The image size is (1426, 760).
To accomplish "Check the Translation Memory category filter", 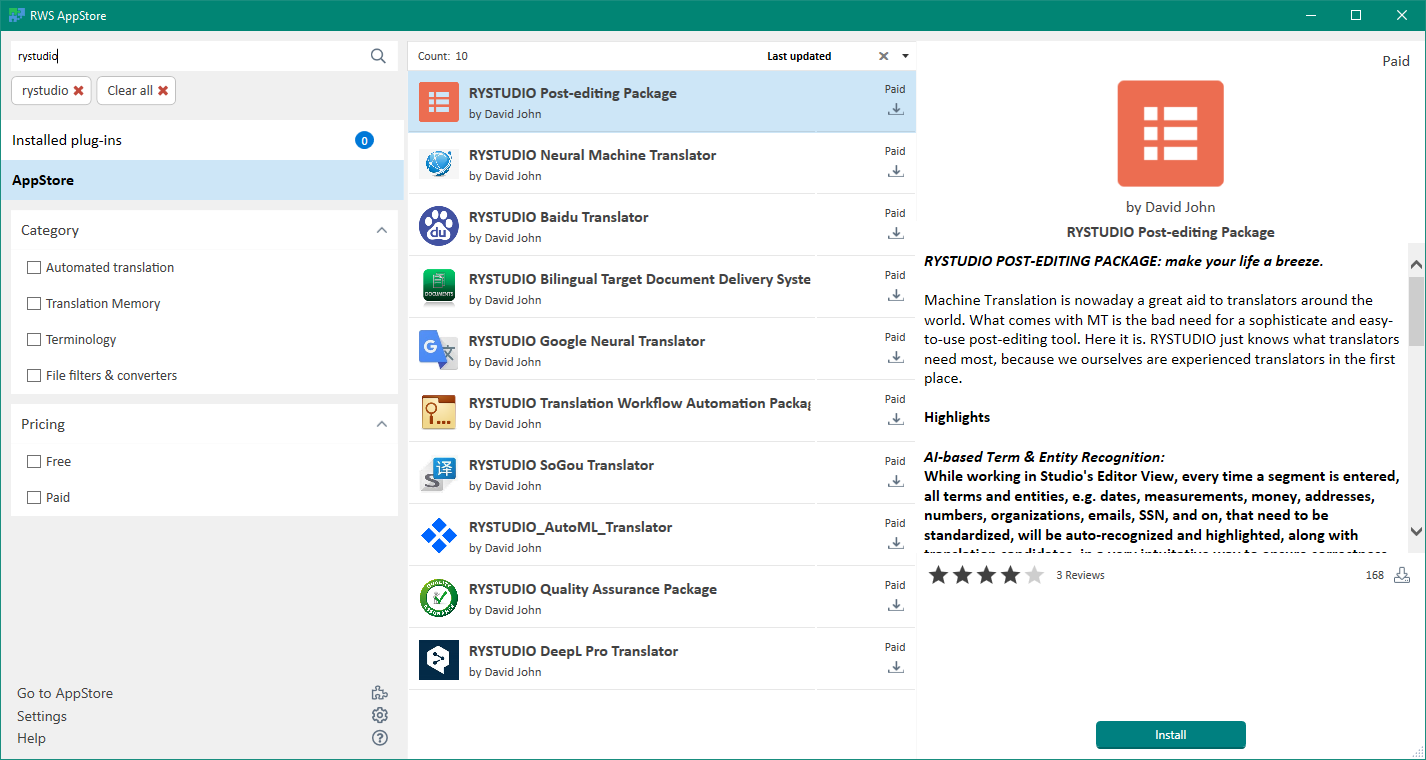I will click(x=34, y=304).
